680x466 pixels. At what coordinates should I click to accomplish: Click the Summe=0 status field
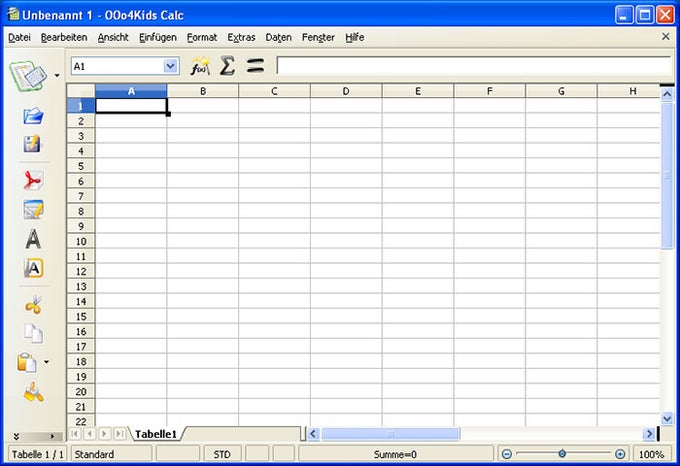pos(395,454)
